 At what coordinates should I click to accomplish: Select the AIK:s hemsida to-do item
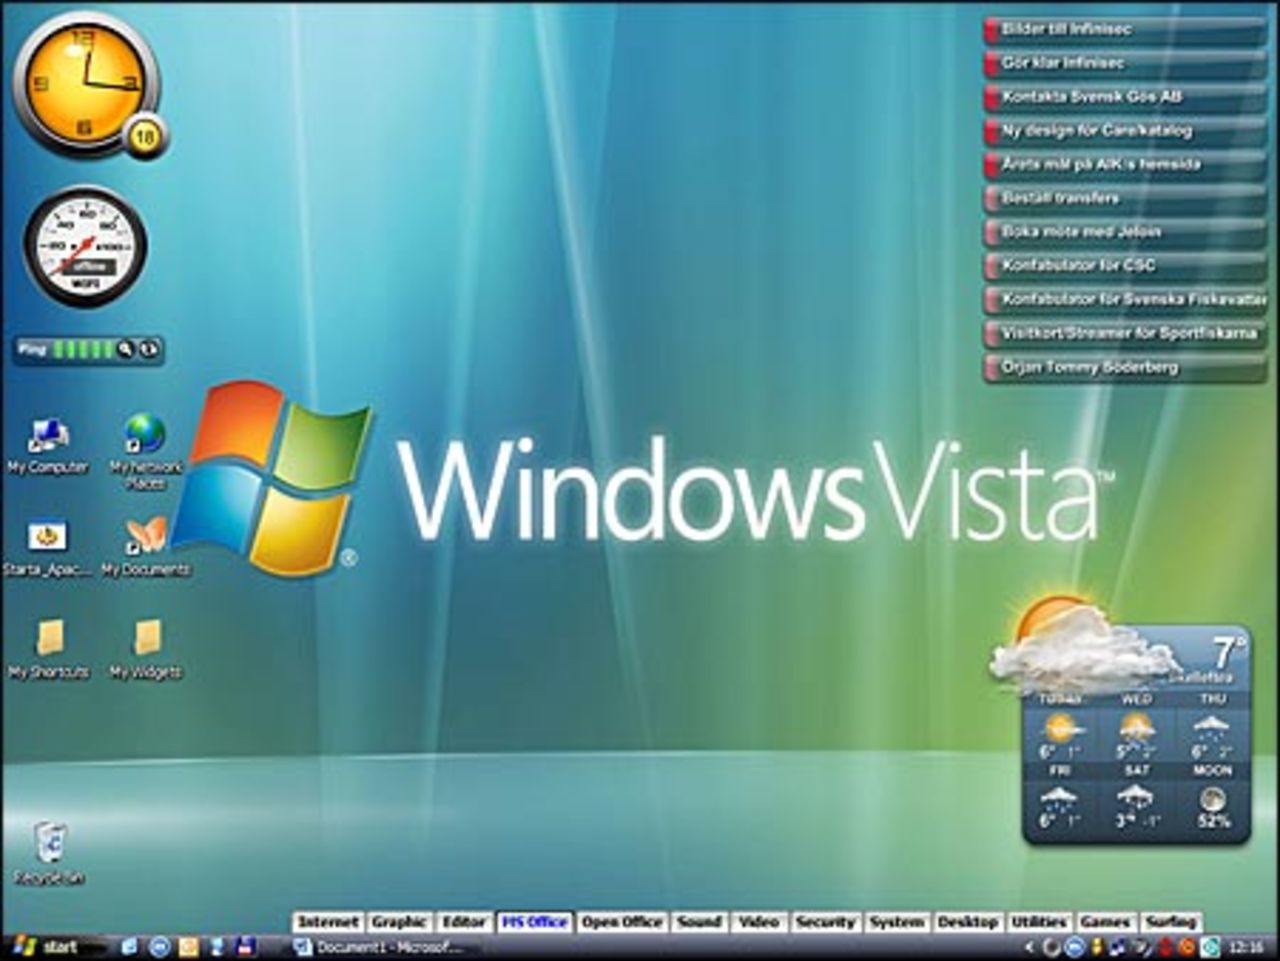(1125, 165)
